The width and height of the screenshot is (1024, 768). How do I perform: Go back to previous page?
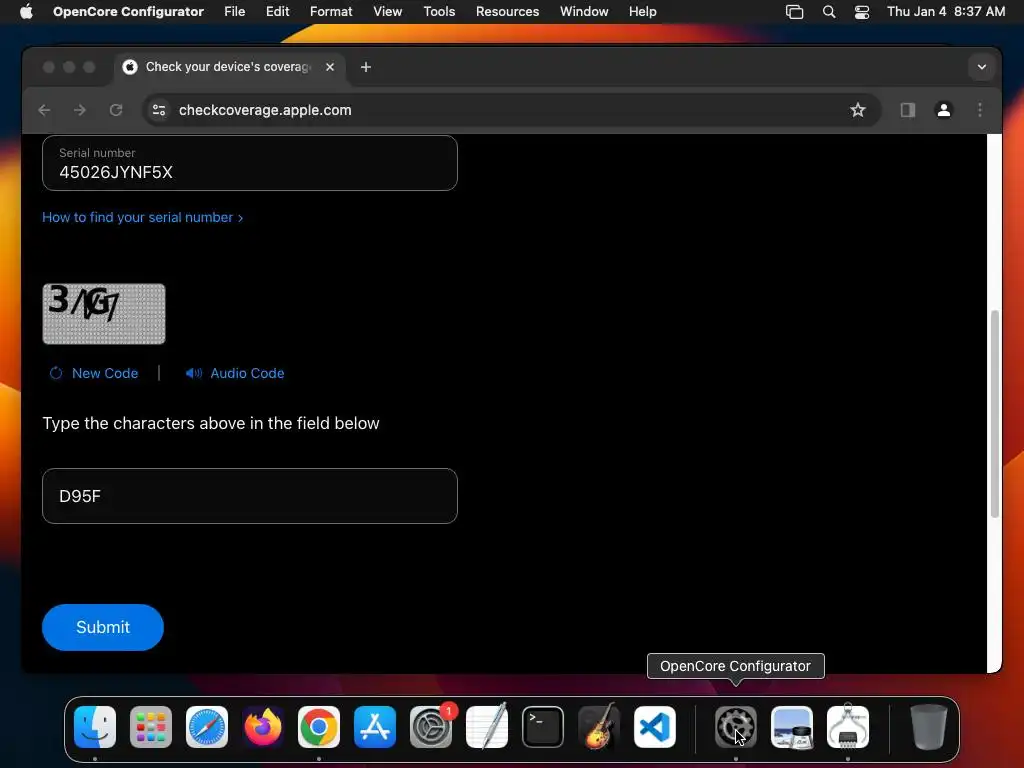point(44,110)
